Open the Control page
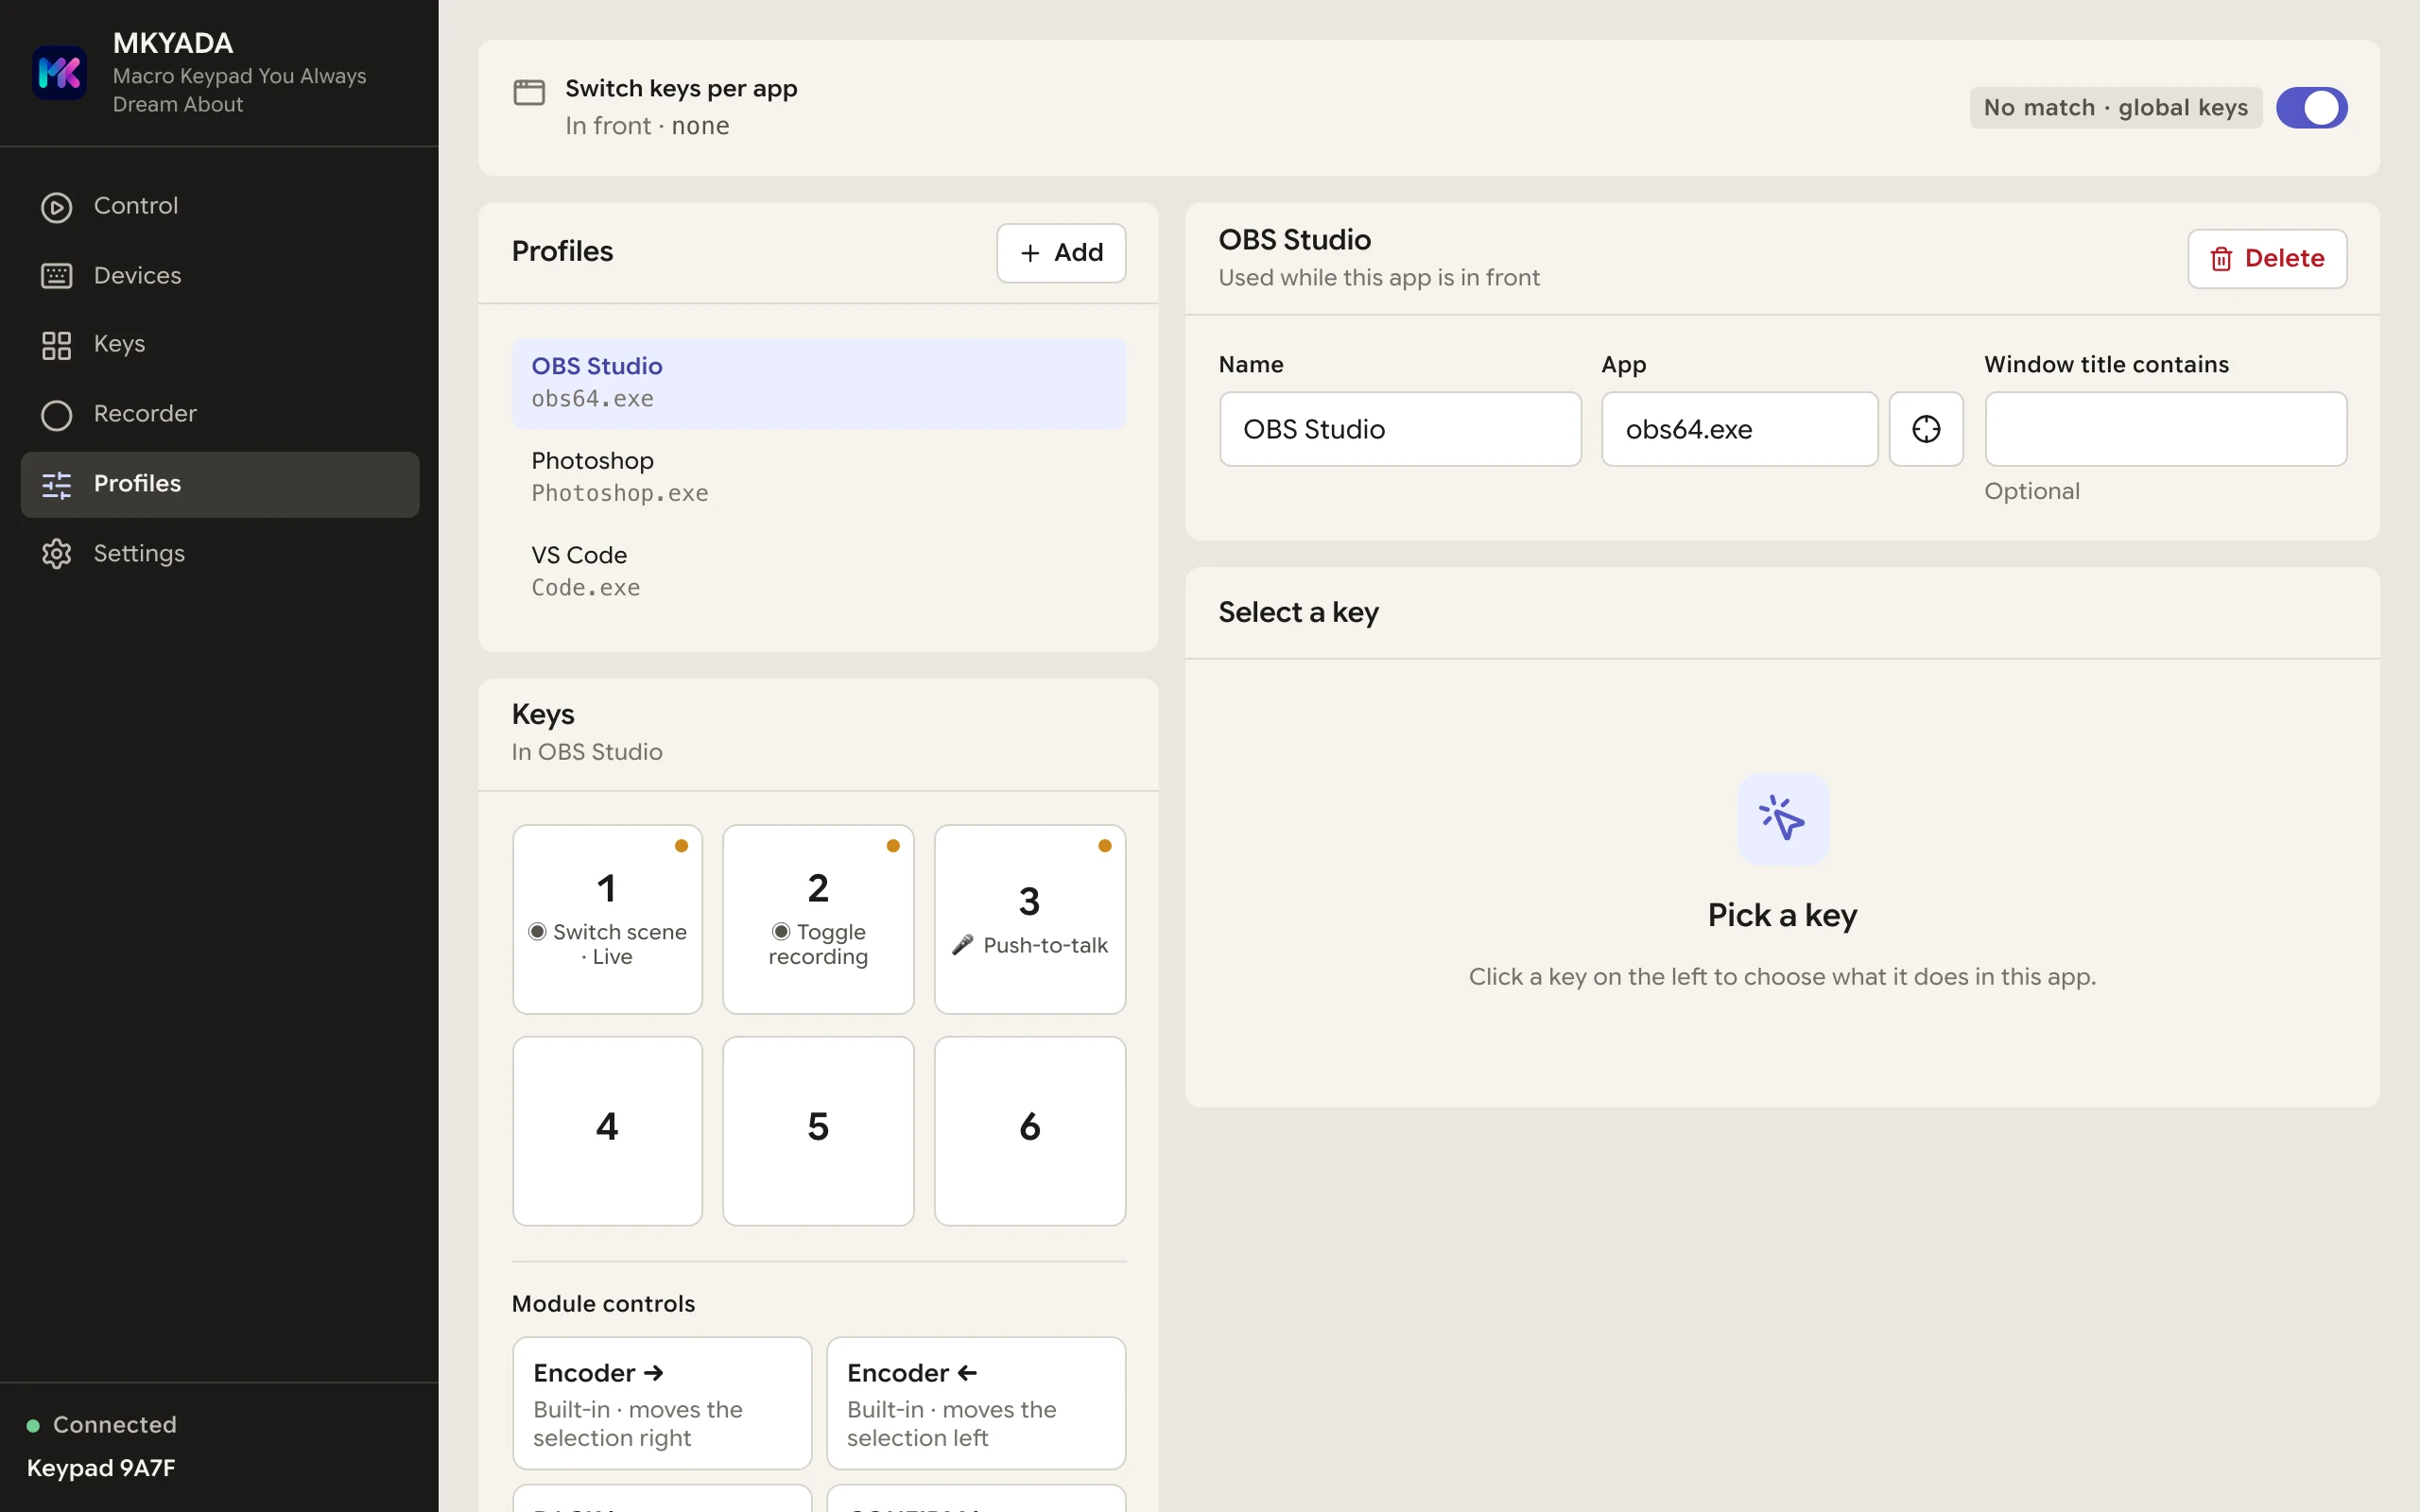The width and height of the screenshot is (2420, 1512). pyautogui.click(x=220, y=206)
